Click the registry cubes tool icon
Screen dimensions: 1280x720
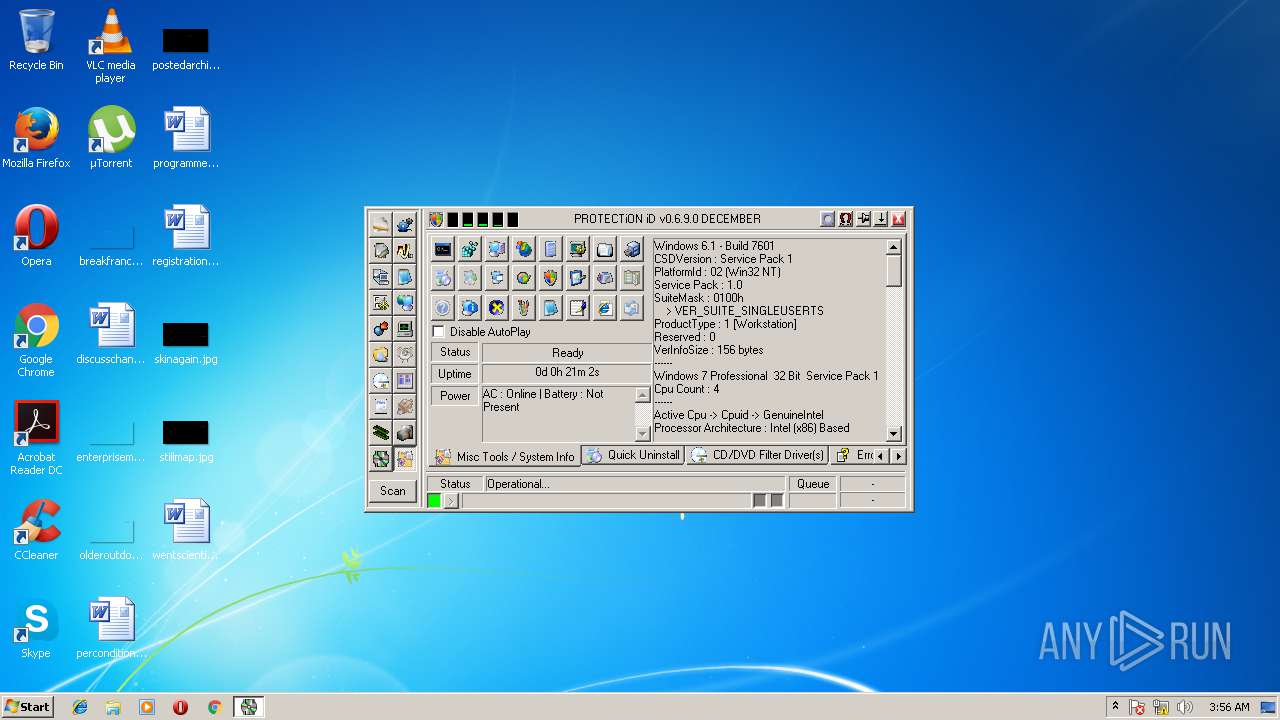pos(470,249)
